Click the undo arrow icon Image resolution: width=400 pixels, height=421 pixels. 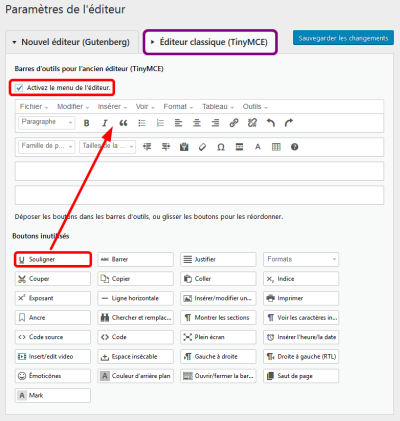[271, 123]
